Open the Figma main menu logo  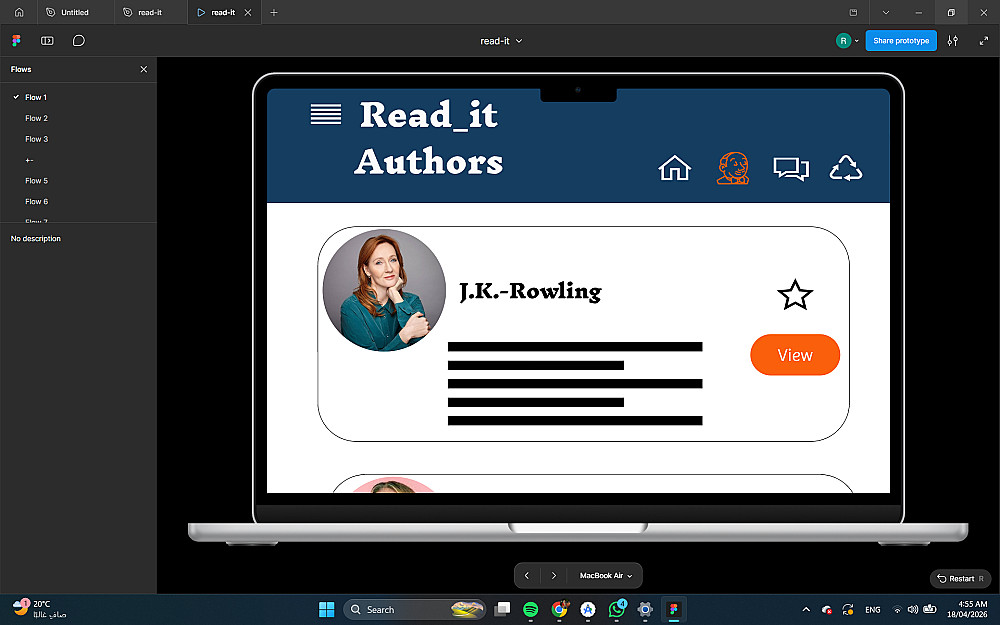coord(17,41)
